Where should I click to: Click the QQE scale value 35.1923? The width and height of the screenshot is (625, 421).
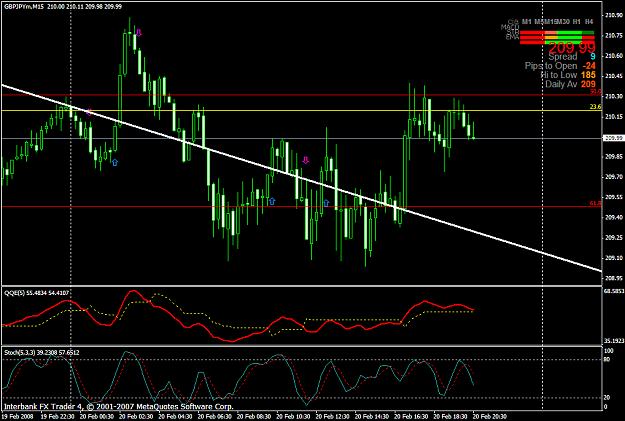[x=614, y=341]
